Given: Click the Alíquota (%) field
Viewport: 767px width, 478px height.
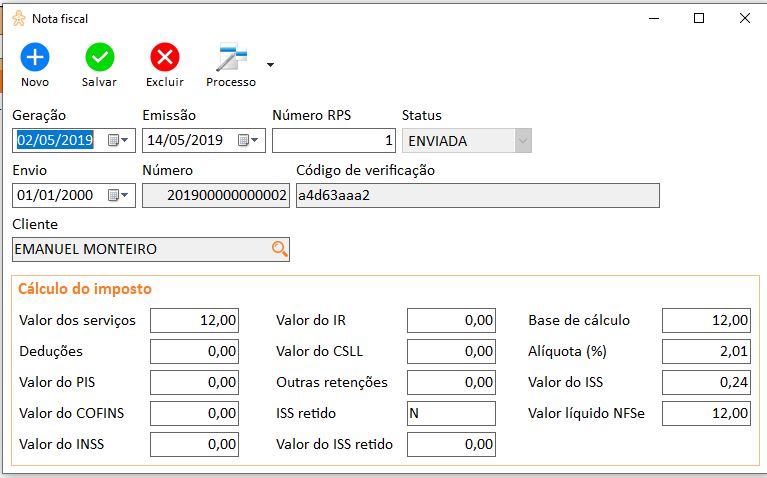Looking at the screenshot, I should point(706,351).
